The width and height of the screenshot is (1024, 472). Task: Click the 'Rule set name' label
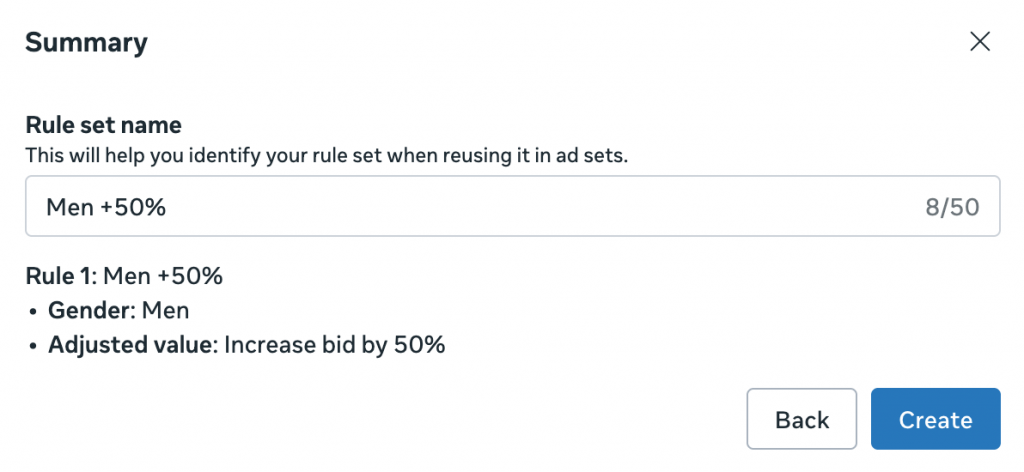tap(103, 126)
